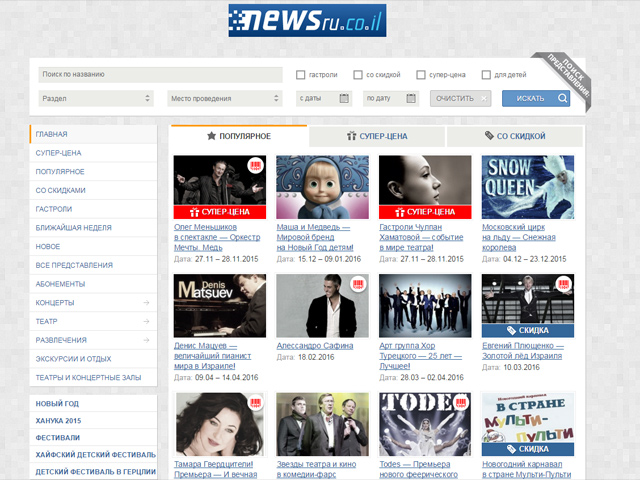The width and height of the screenshot is (640, 480).
Task: Open the Snow Queen thumbnail
Action: (528, 187)
